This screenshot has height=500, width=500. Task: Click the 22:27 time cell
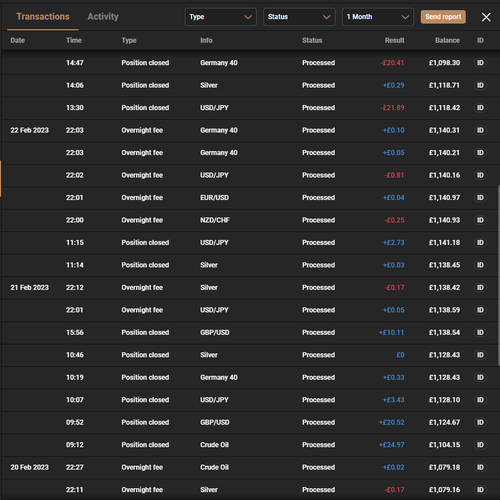(x=75, y=467)
